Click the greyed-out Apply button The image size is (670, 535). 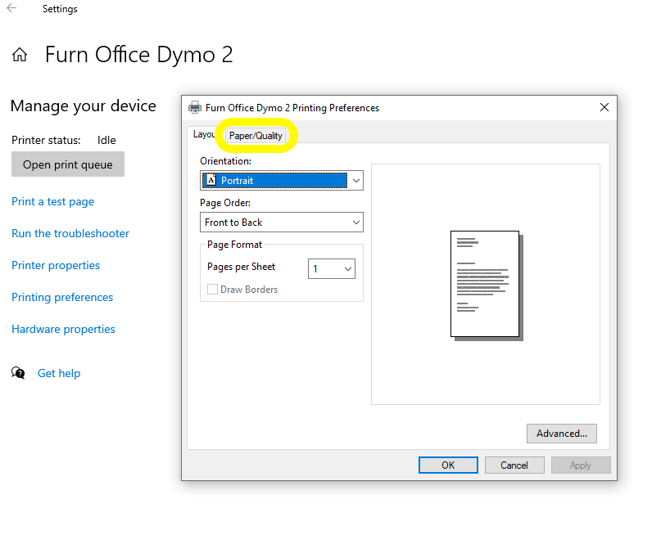(x=580, y=465)
